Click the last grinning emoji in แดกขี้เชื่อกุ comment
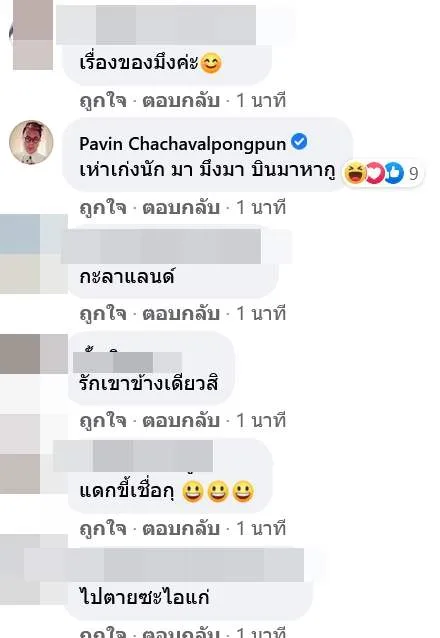Image resolution: width=440 pixels, height=638 pixels. [x=243, y=492]
